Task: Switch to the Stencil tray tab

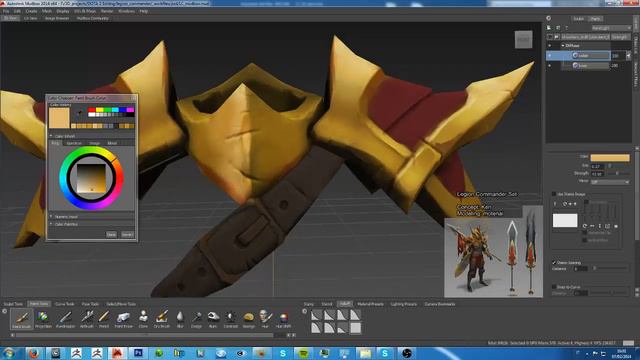Action: (327, 304)
